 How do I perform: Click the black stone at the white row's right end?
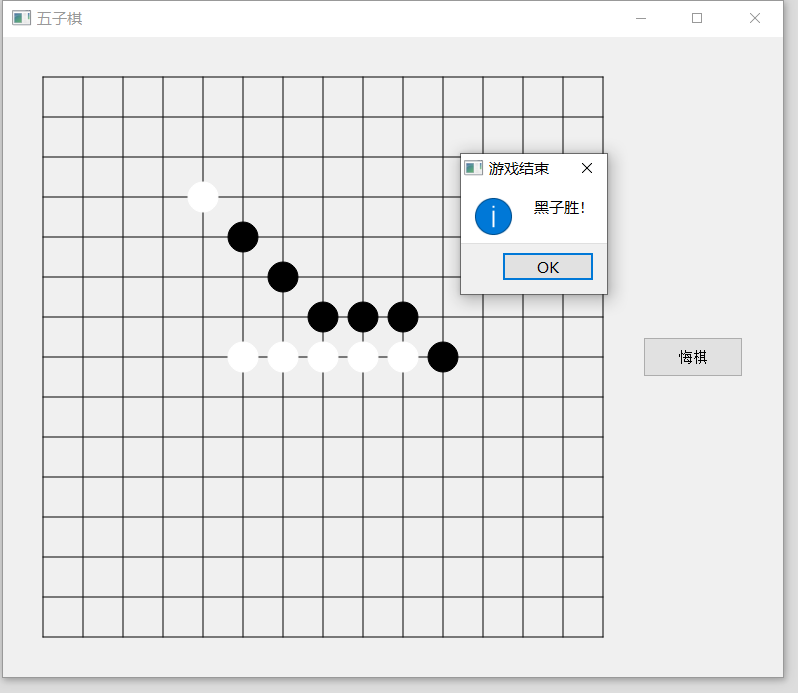443,357
